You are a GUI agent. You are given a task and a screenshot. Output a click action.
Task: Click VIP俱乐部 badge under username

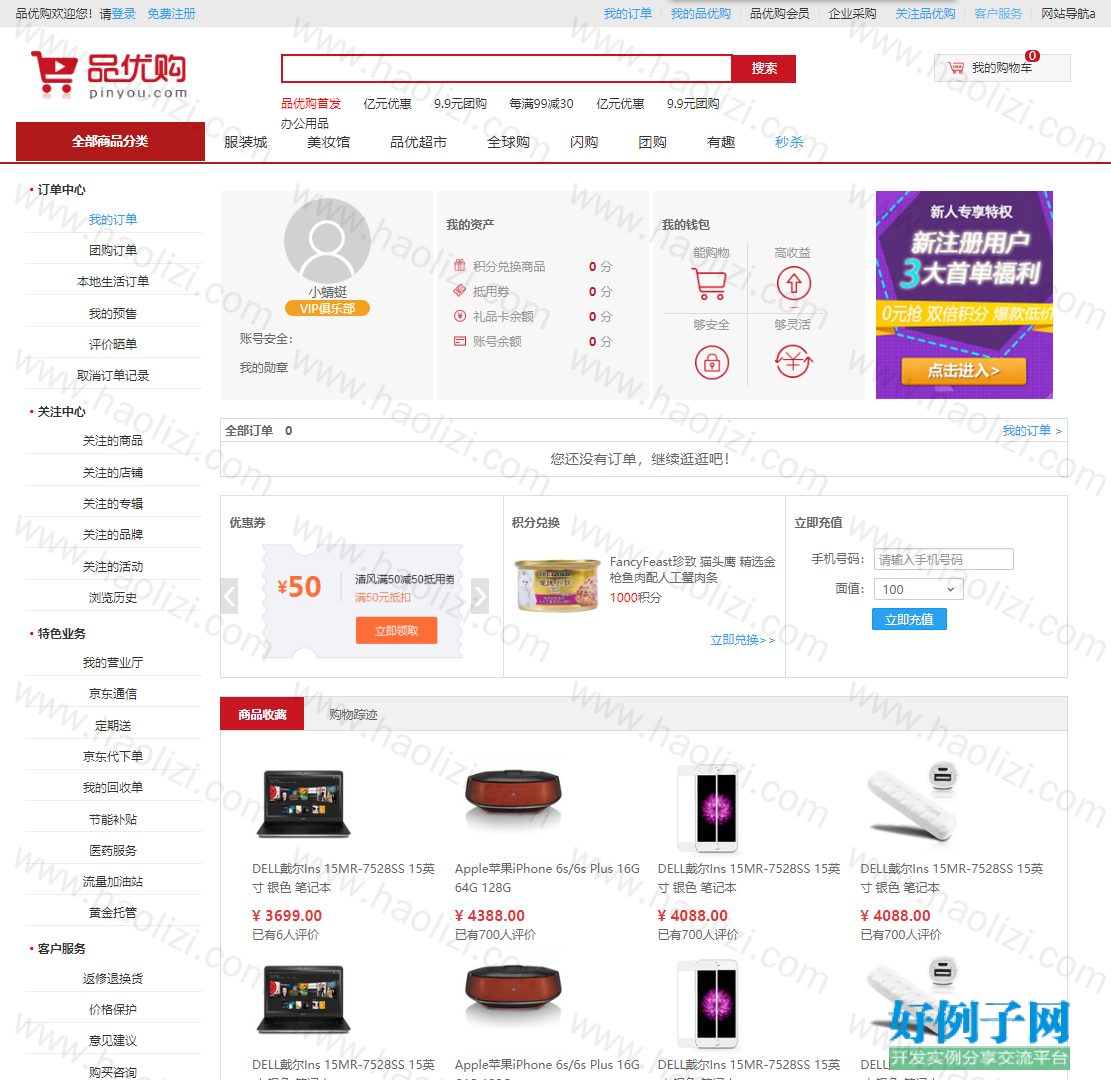point(327,308)
